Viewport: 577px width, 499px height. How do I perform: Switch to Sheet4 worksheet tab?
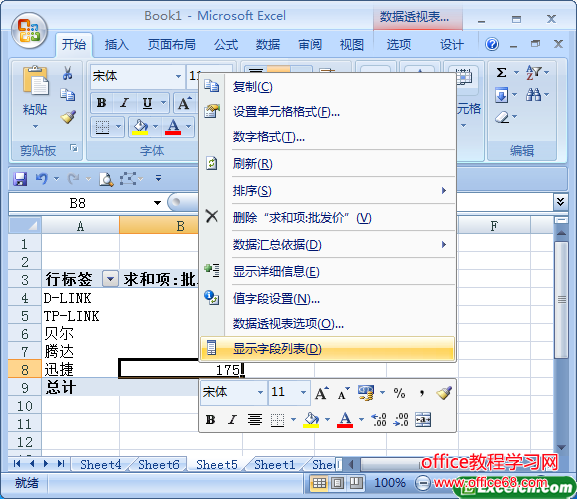tap(100, 465)
